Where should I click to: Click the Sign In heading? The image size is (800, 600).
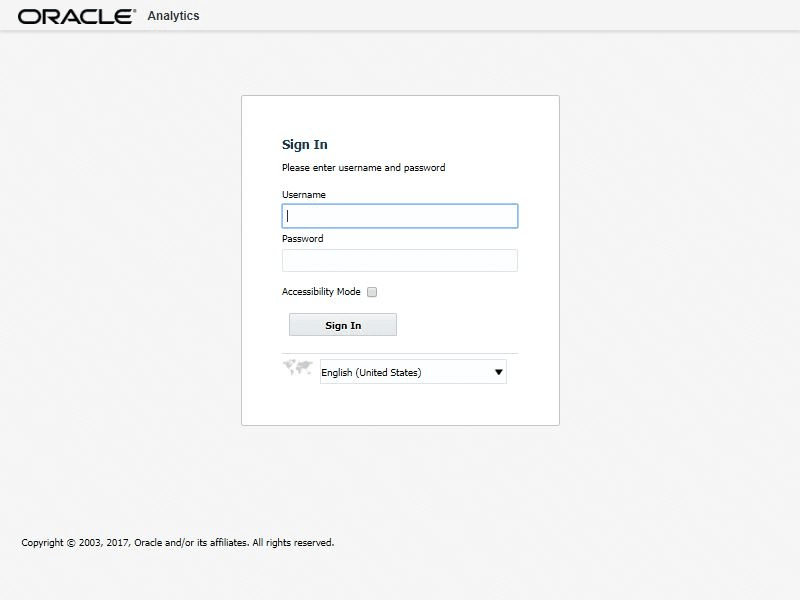point(305,145)
